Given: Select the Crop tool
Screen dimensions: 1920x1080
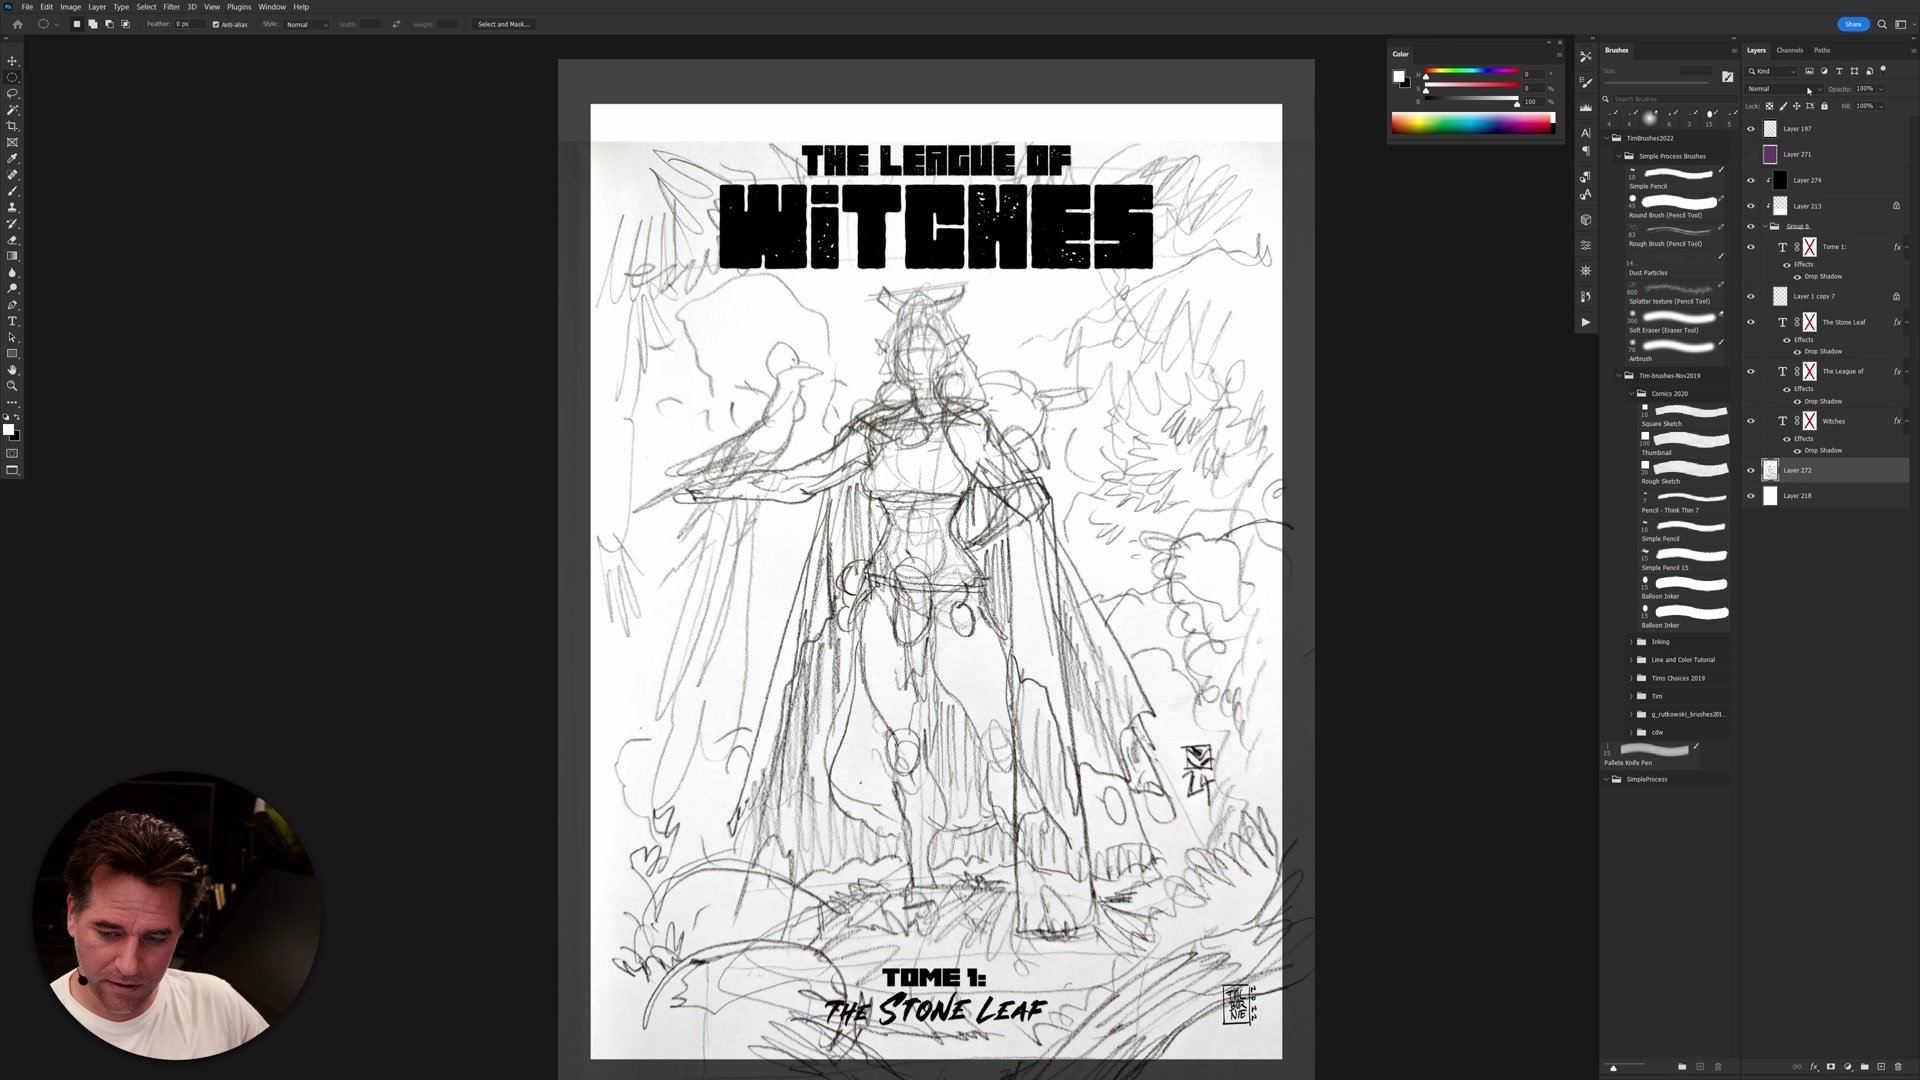Looking at the screenshot, I should pos(12,126).
